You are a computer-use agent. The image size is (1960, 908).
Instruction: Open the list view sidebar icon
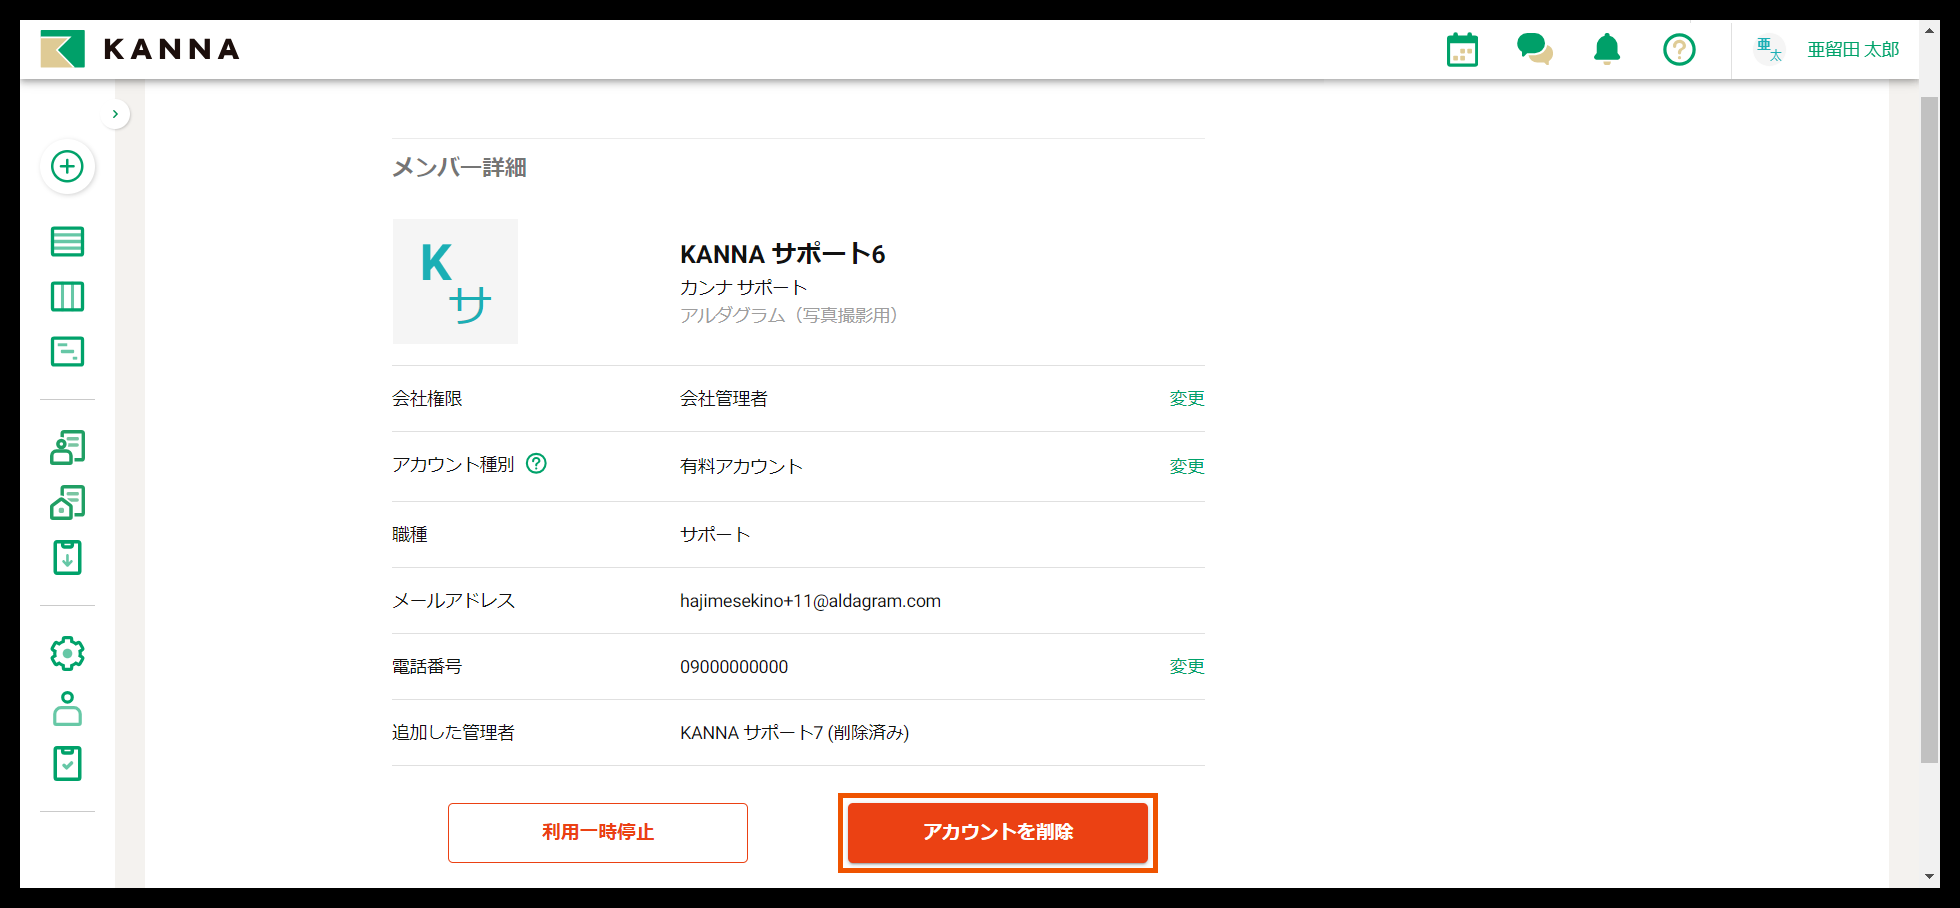coord(67,241)
